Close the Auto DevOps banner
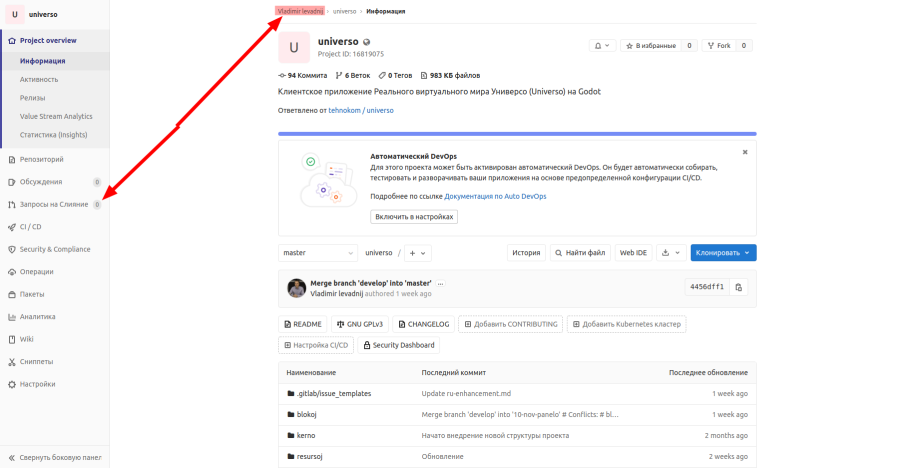This screenshot has width=924, height=468. pos(745,152)
